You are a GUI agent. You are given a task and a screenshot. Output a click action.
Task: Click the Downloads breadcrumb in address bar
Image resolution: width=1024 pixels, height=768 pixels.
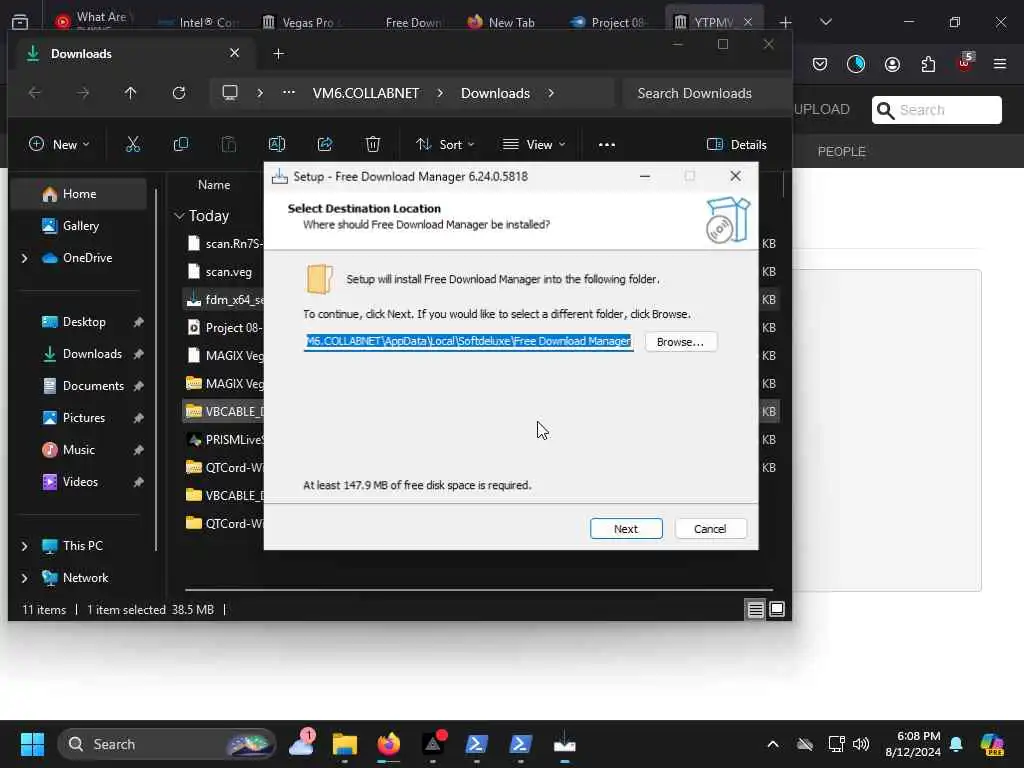point(495,93)
